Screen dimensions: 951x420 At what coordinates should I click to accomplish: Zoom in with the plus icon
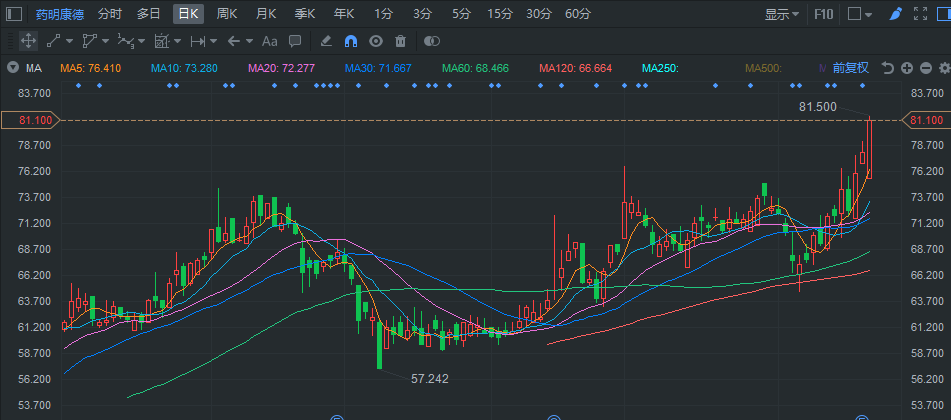pos(907,68)
